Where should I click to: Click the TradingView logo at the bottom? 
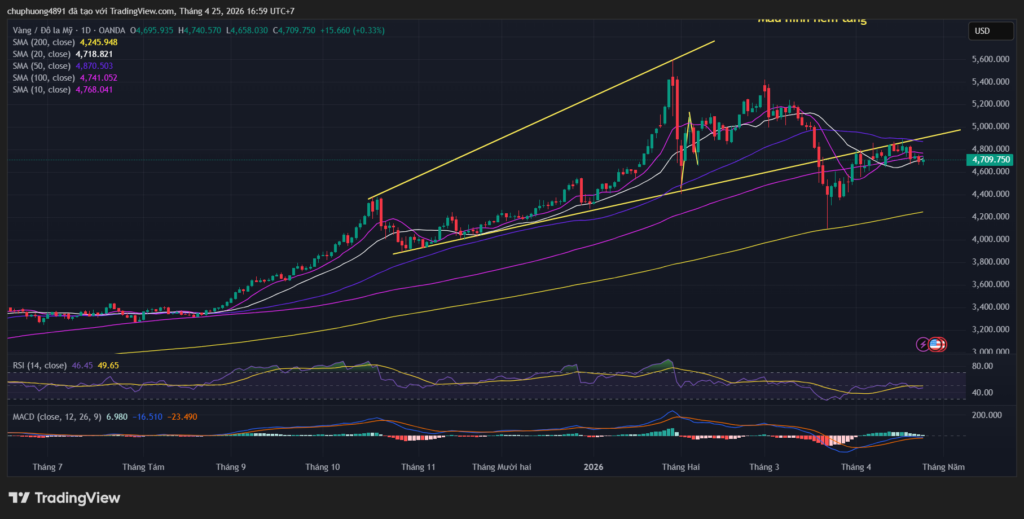tap(64, 498)
